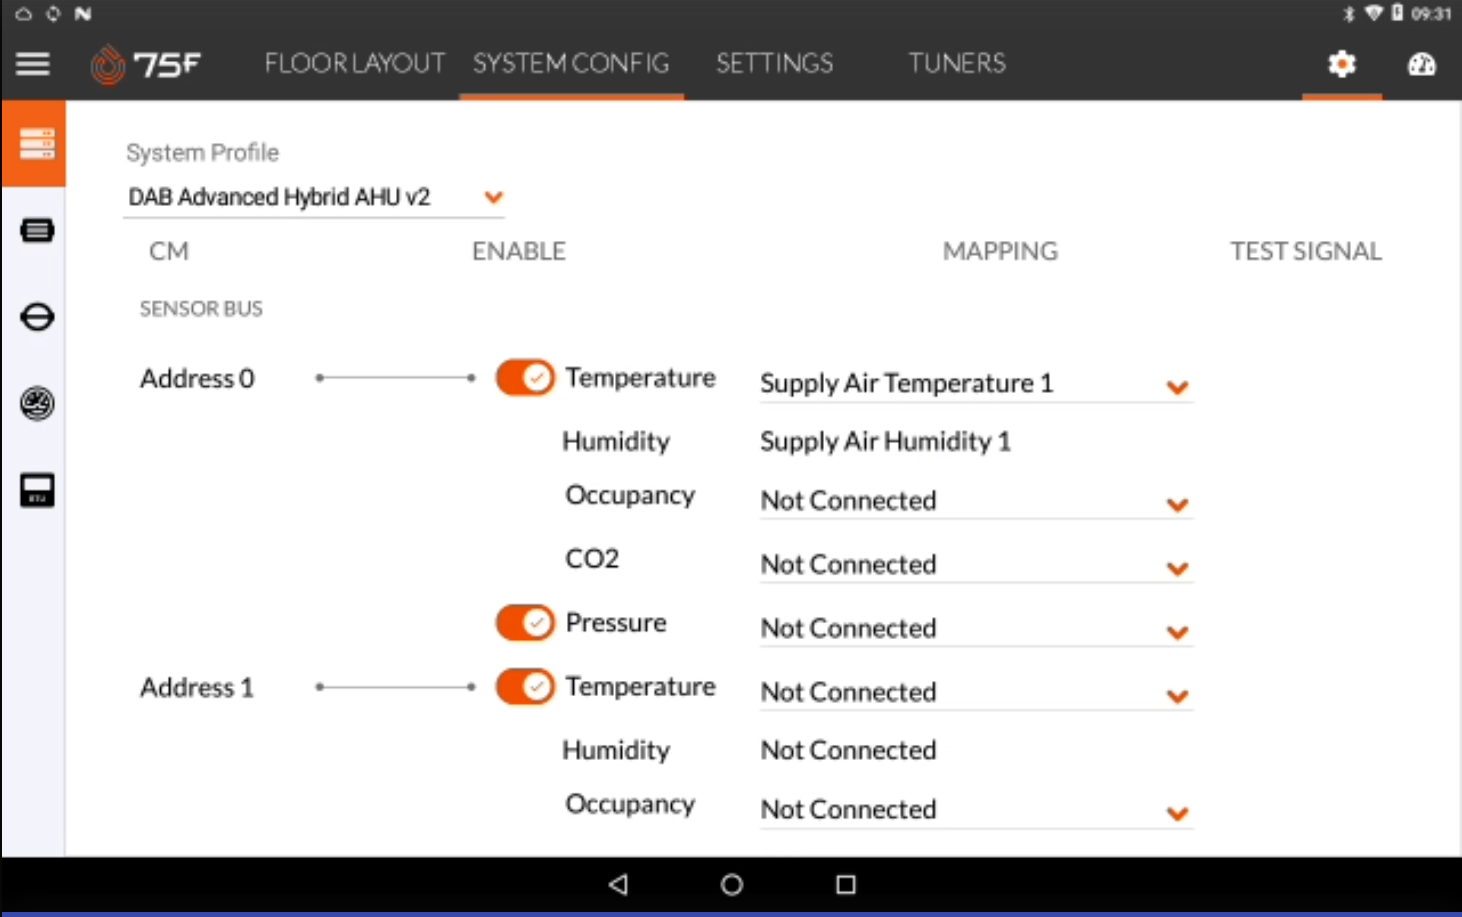The image size is (1462, 917).
Task: Switch to the Floor Layout tab
Action: (354, 64)
